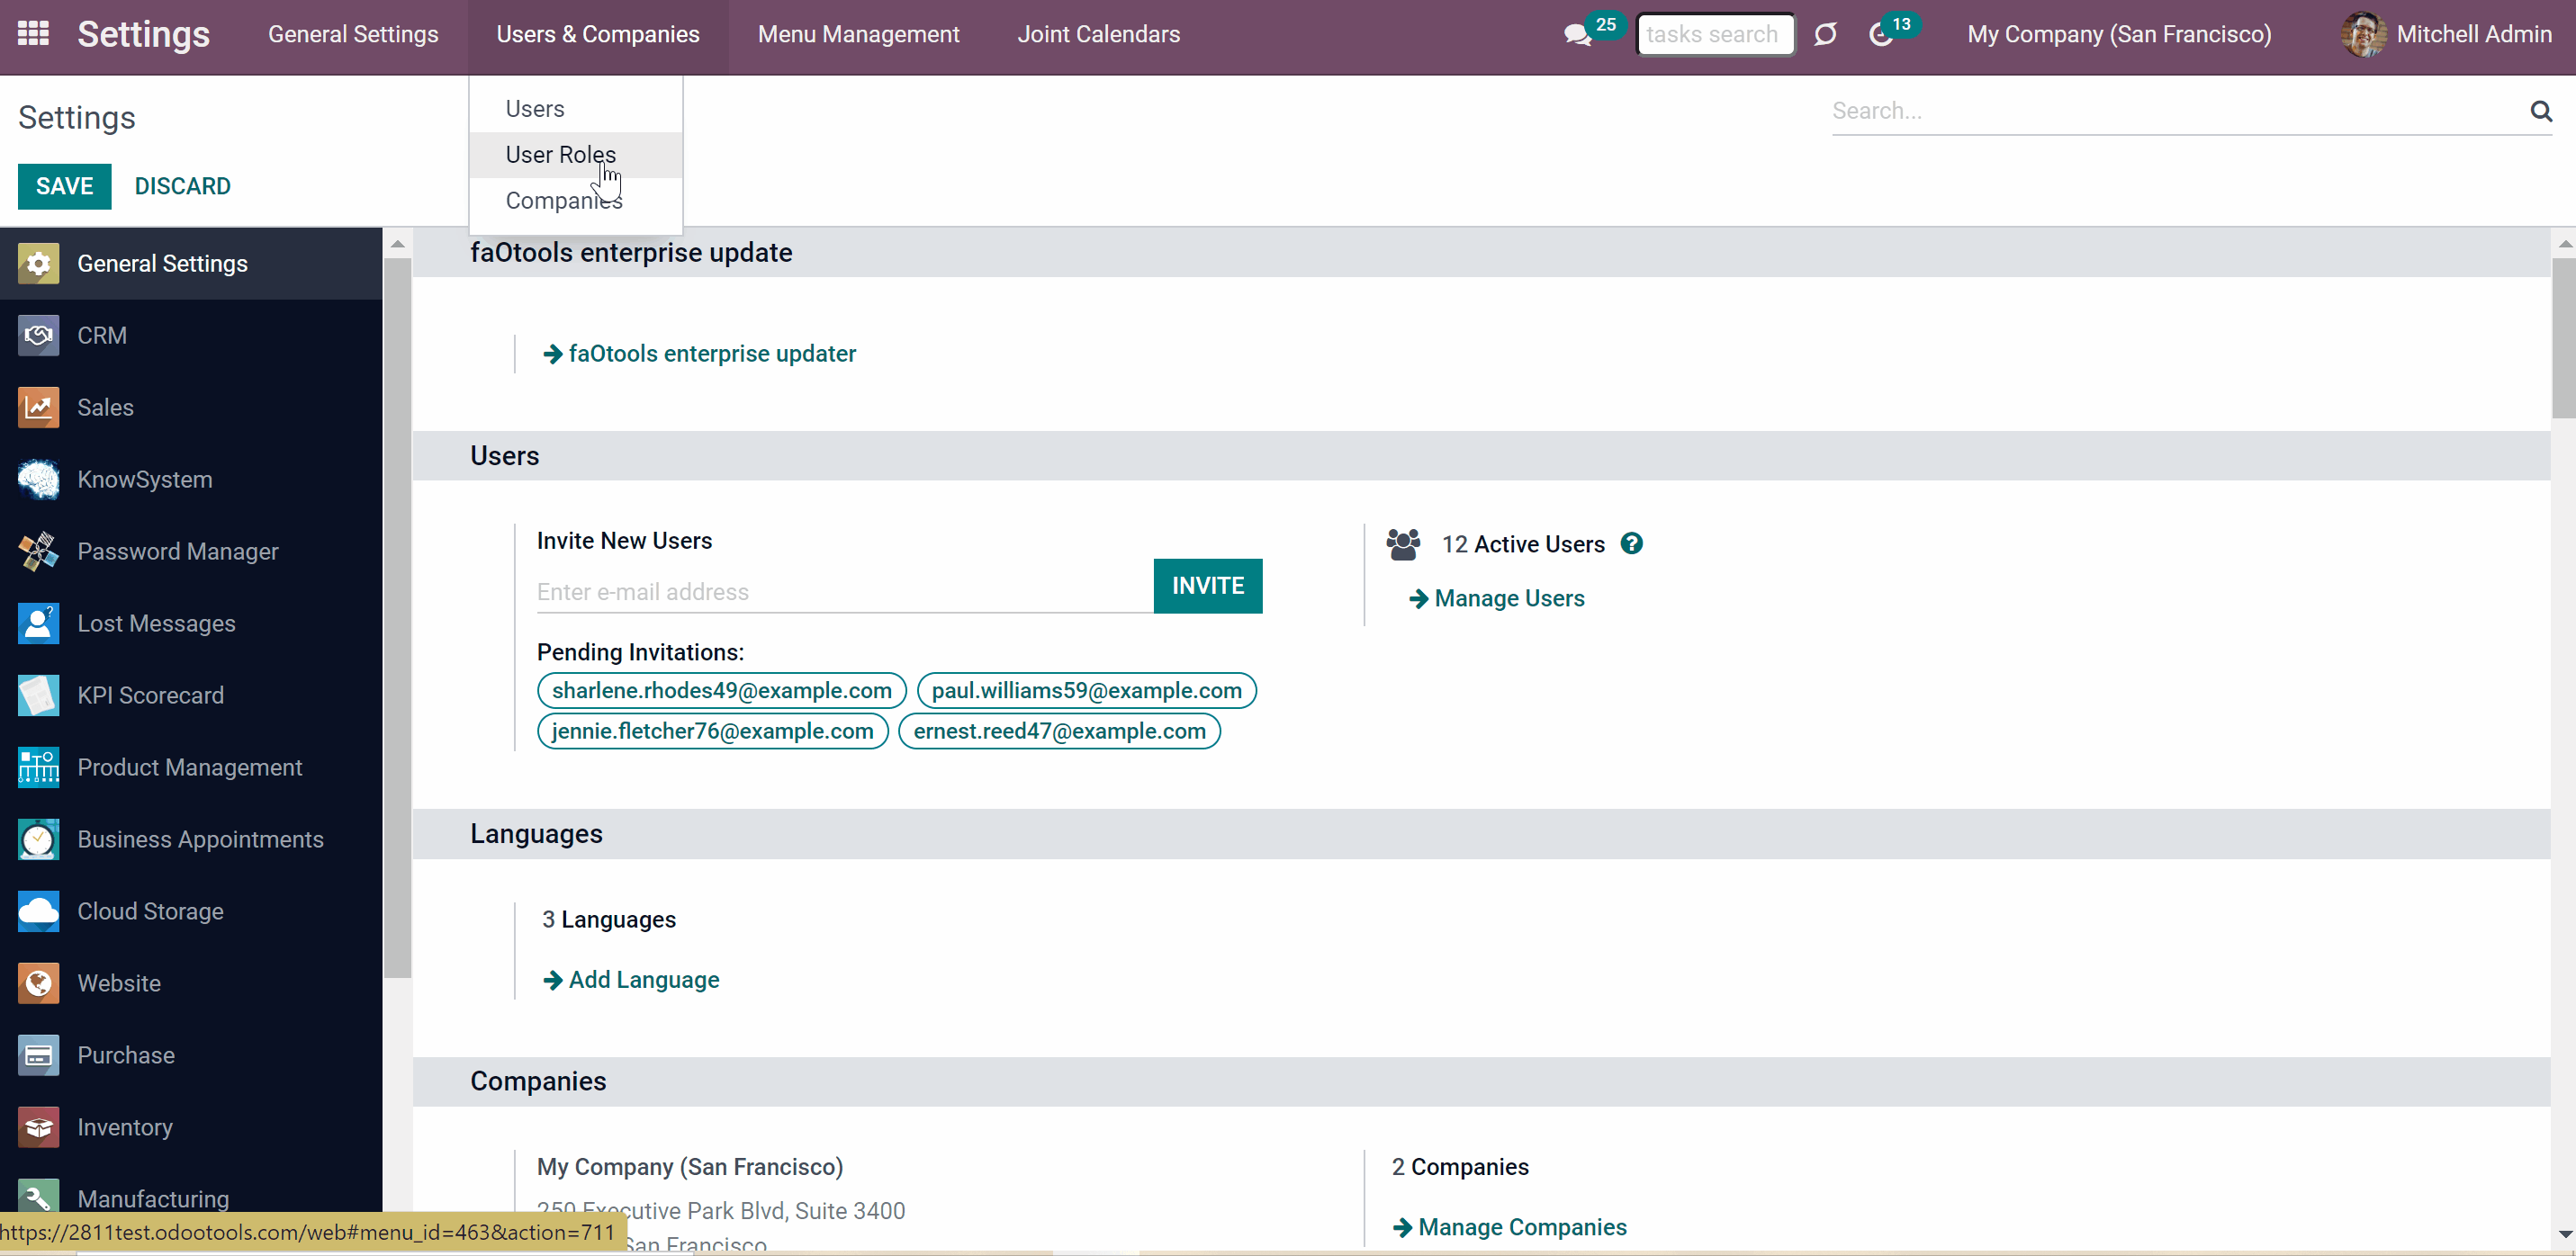
Task: Open the conversations chat icon with badge 25
Action: [x=1578, y=35]
